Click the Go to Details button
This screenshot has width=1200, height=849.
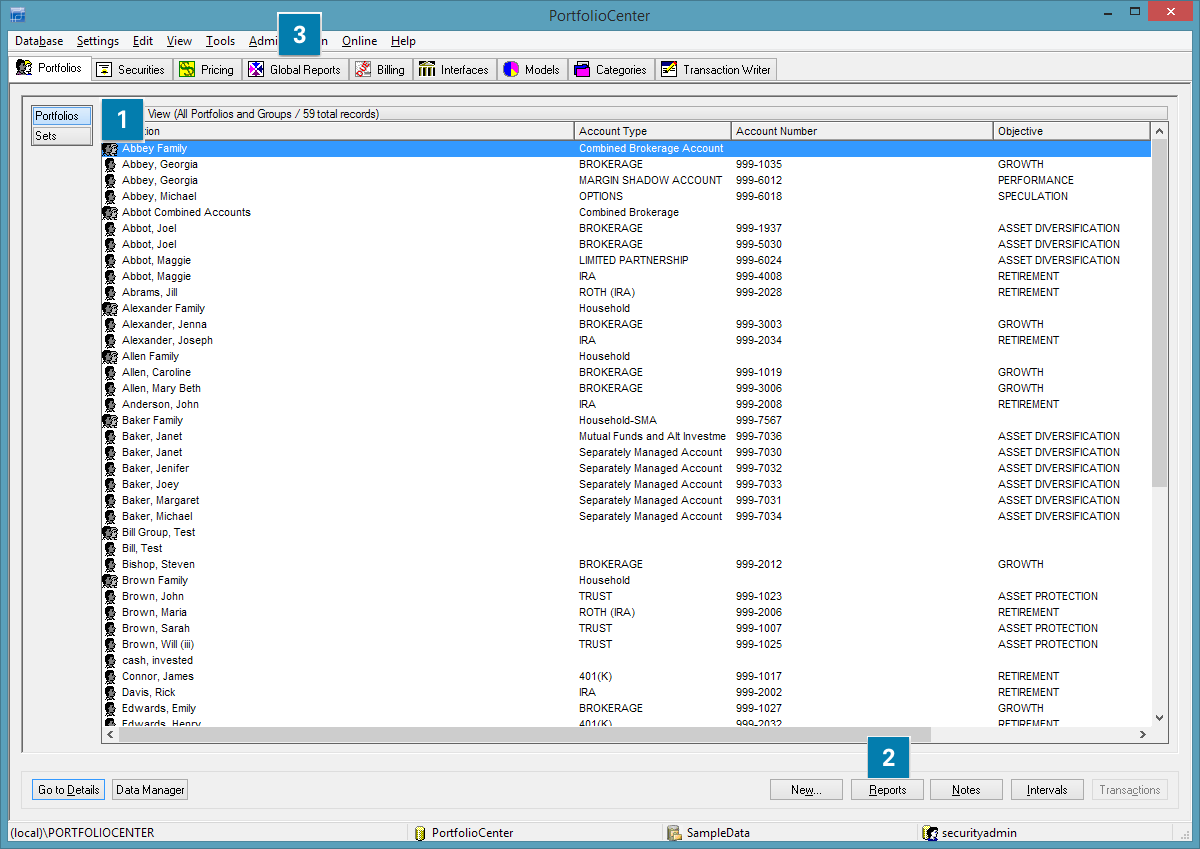click(x=68, y=790)
